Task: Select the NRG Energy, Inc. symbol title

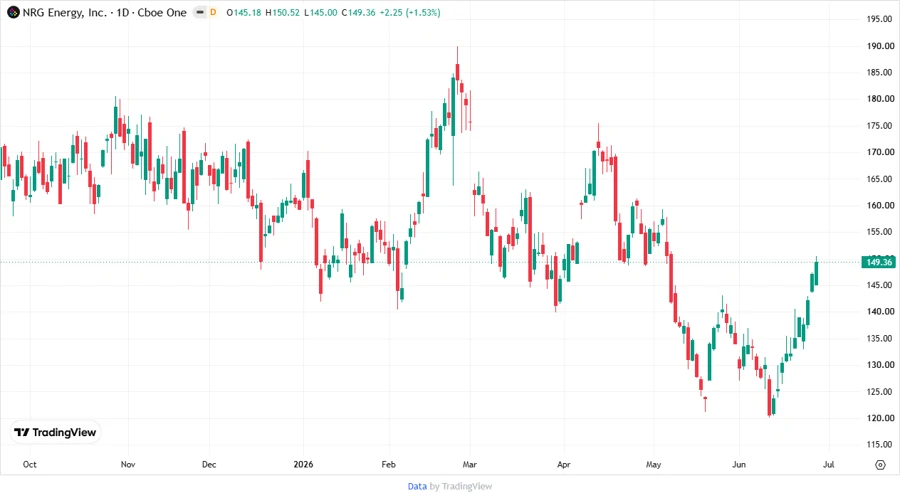Action: pyautogui.click(x=64, y=12)
